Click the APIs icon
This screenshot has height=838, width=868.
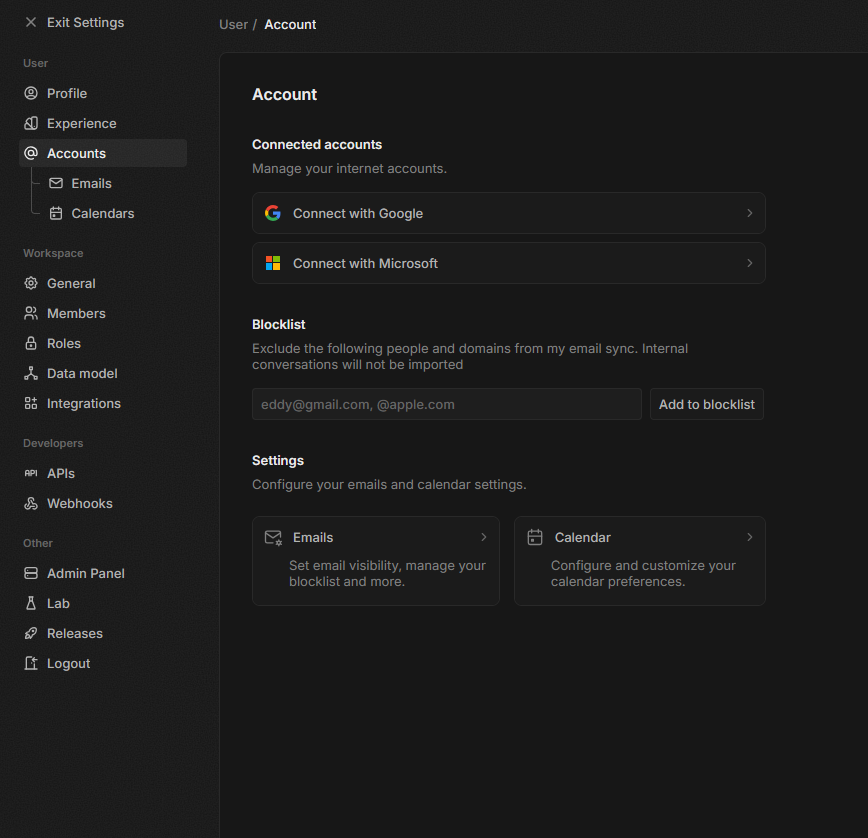pos(31,473)
